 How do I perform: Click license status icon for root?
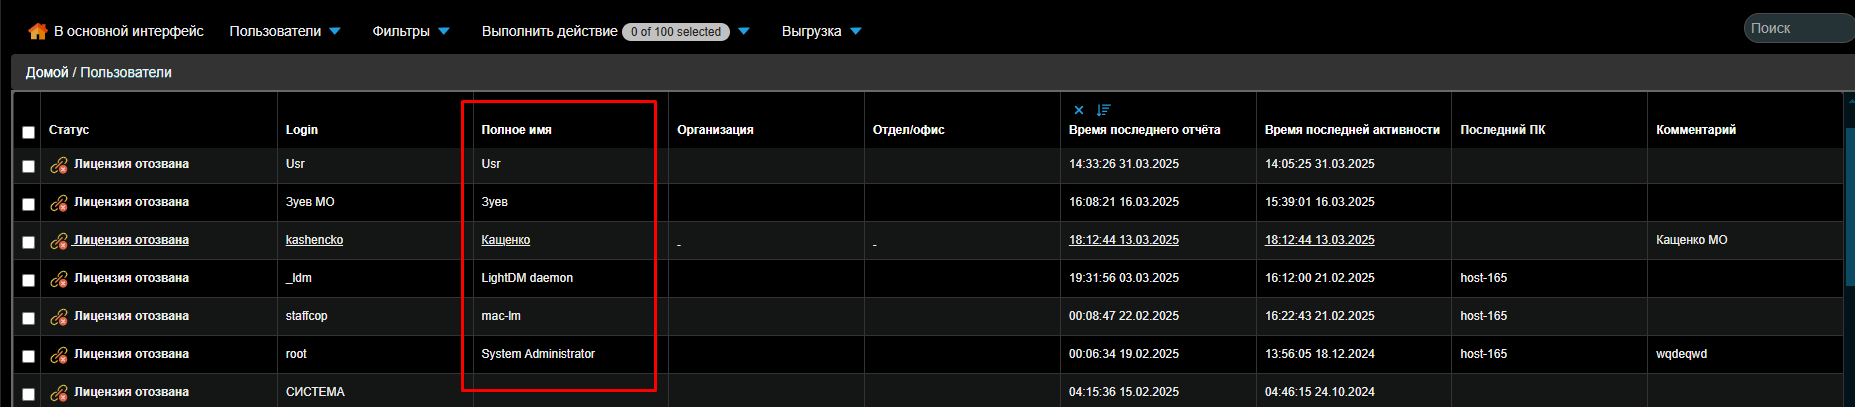pos(59,355)
